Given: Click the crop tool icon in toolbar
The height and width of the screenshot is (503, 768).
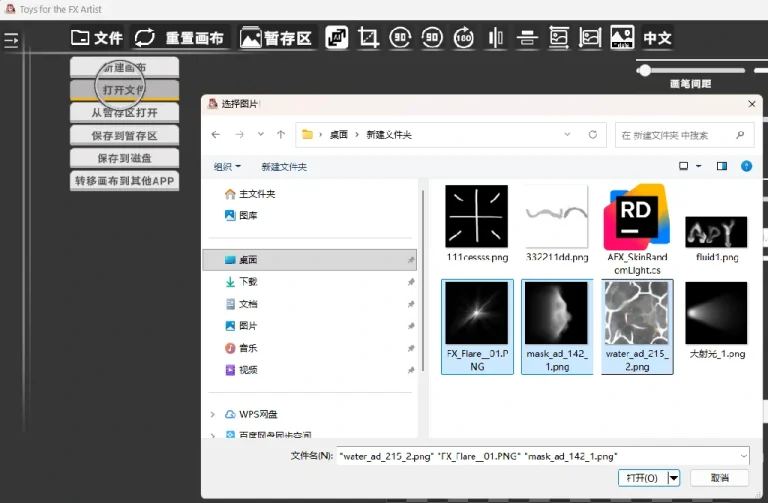Looking at the screenshot, I should point(369,38).
